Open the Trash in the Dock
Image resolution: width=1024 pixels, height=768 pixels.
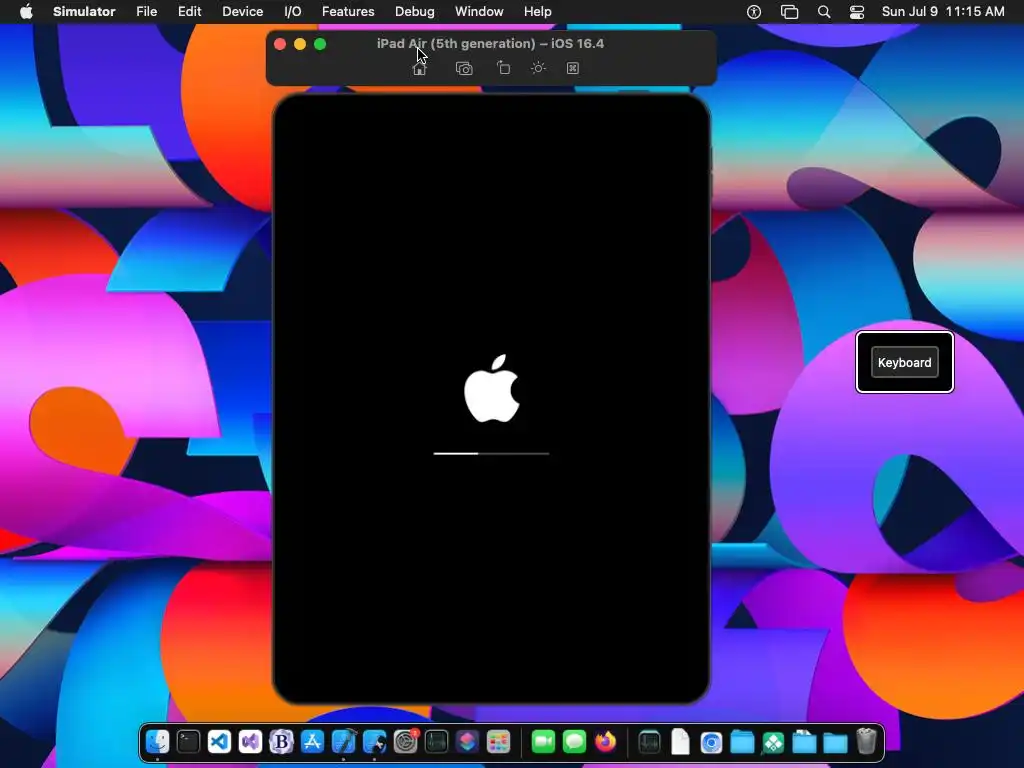[866, 742]
